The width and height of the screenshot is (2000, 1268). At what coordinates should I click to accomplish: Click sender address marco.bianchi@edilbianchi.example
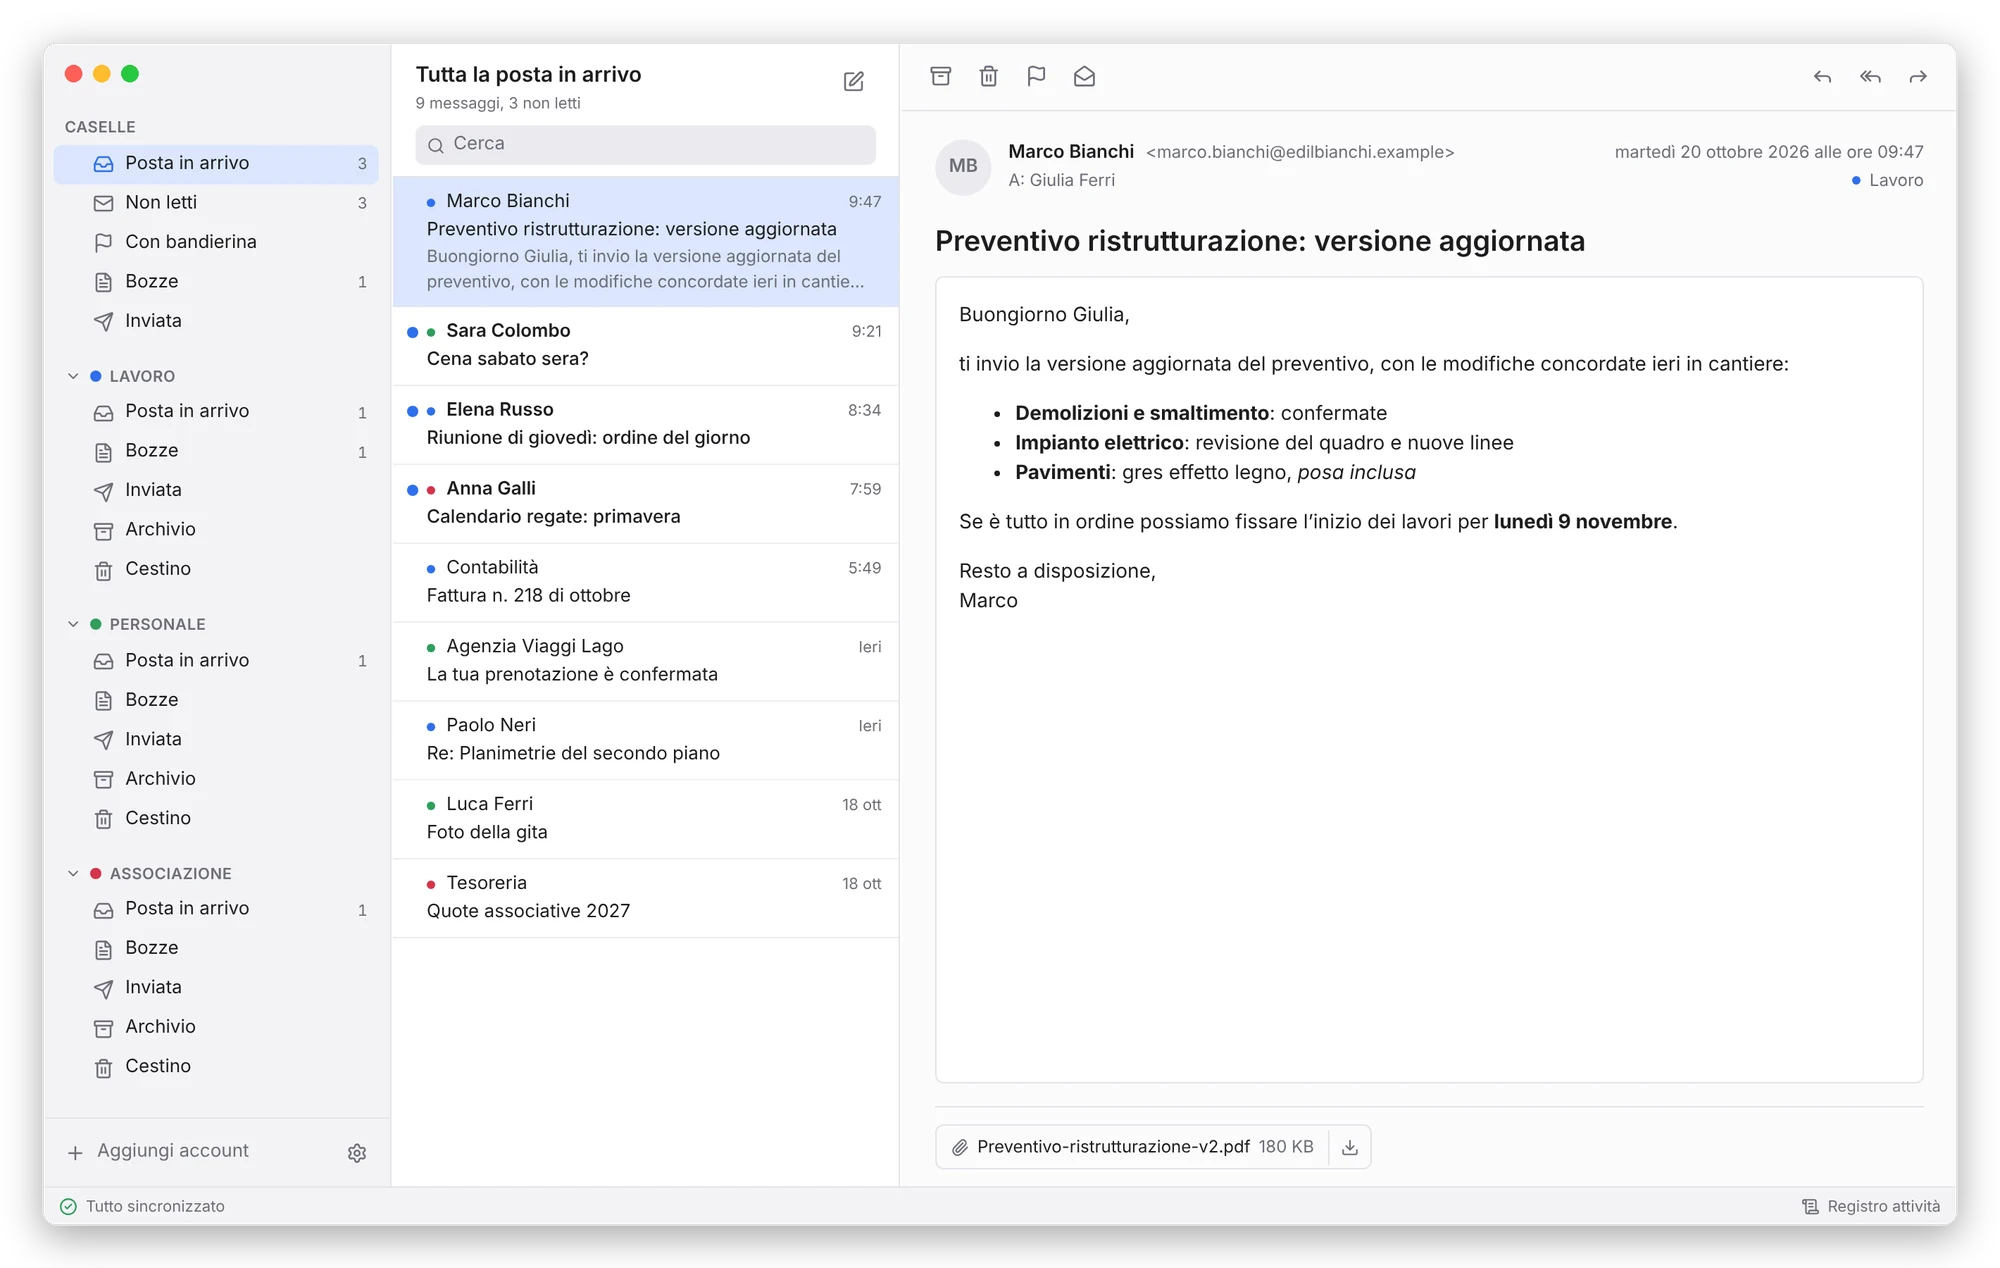[1300, 152]
